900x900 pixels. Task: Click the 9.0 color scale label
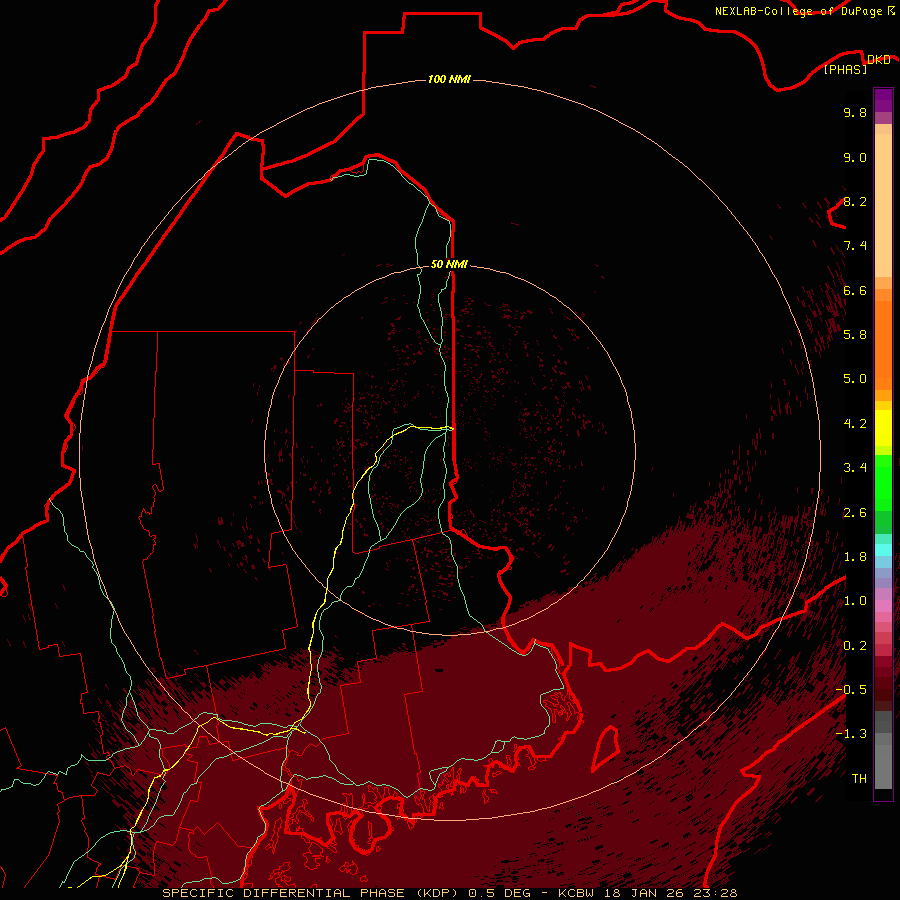(x=855, y=157)
